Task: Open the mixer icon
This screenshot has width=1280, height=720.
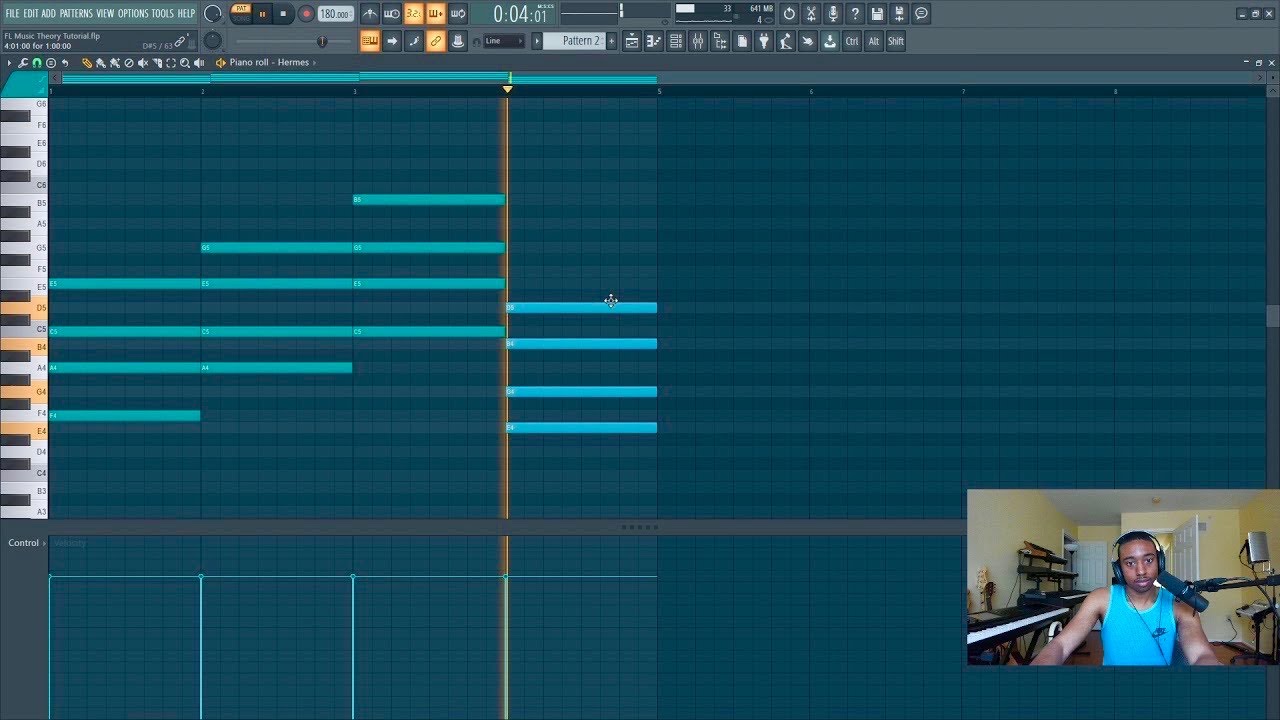Action: tap(698, 41)
